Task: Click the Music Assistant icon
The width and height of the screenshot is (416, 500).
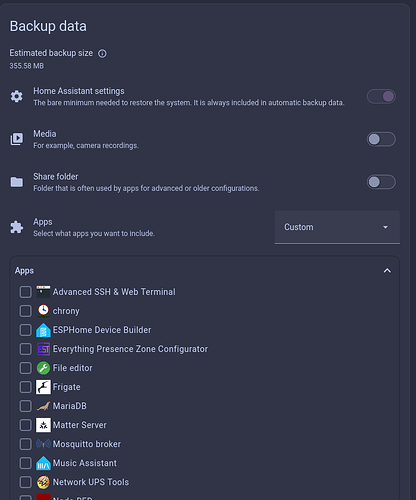Action: tap(43, 463)
